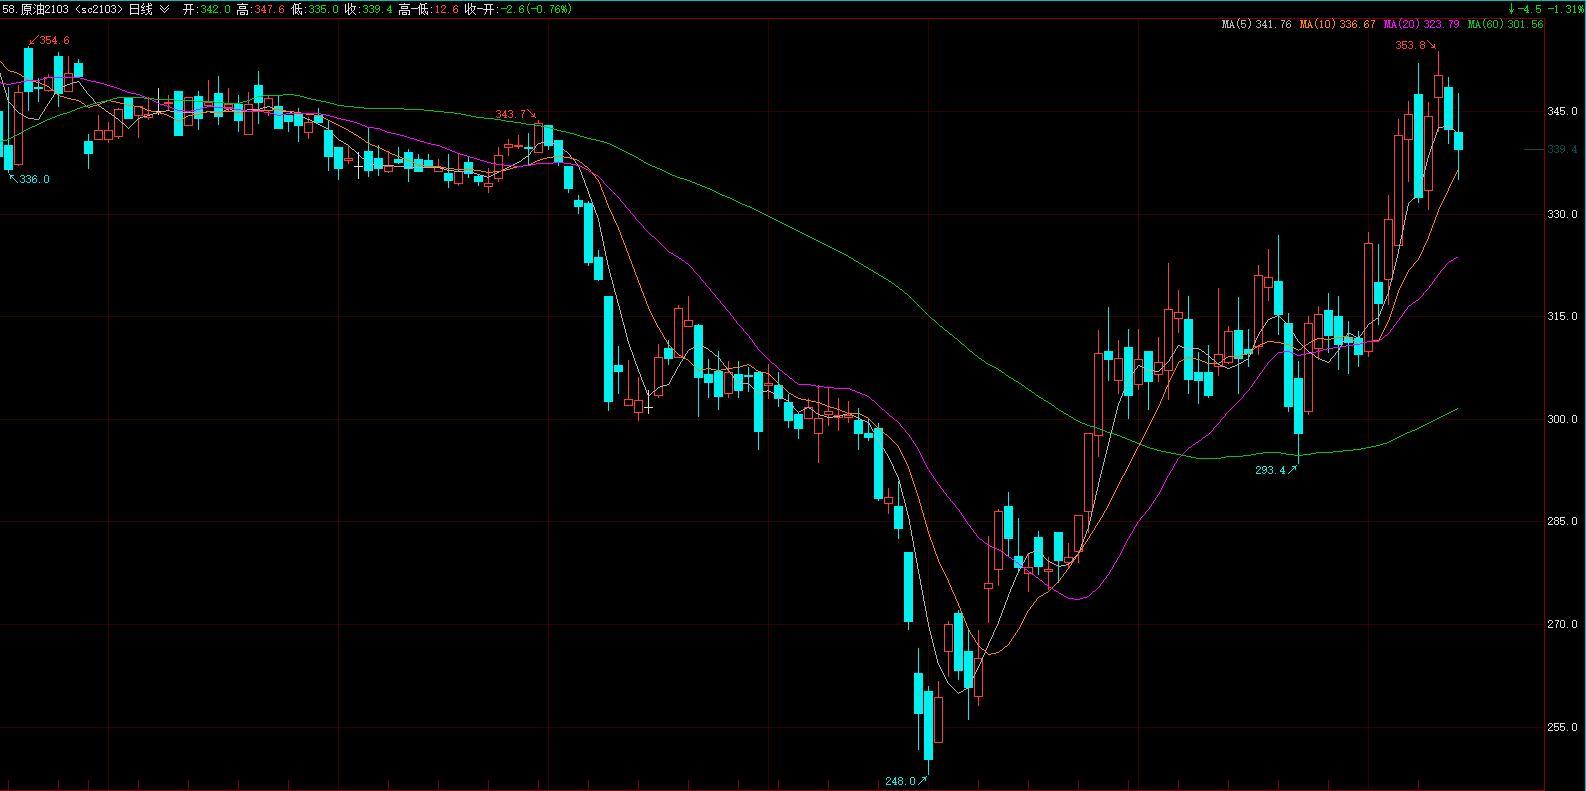Click the 353.8 high price marker

tap(1409, 45)
